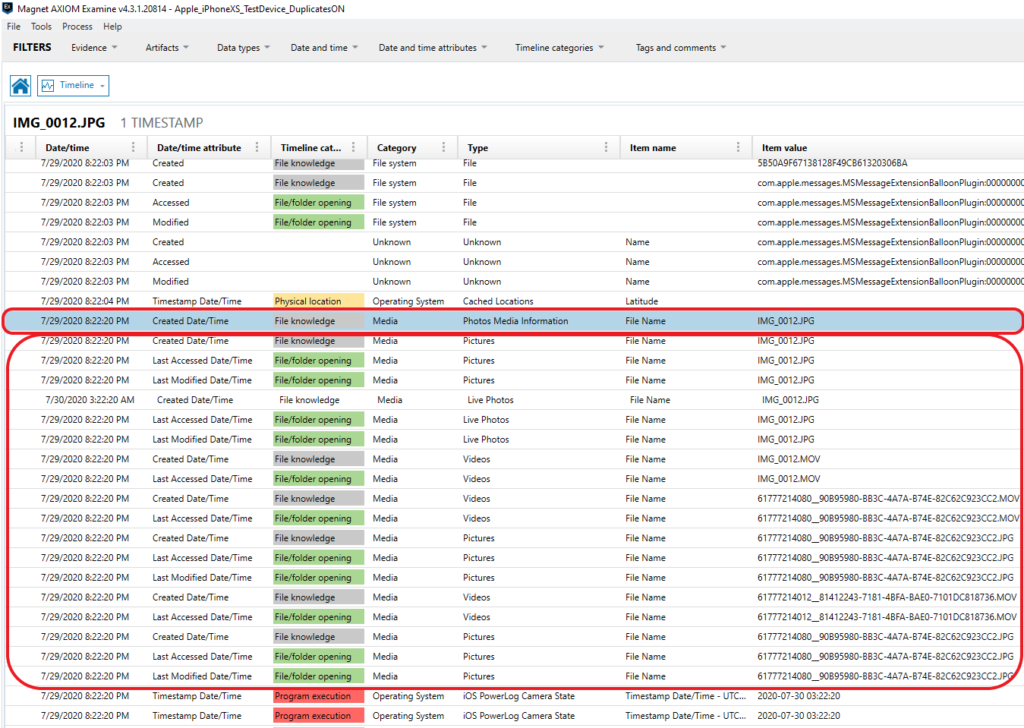Open the Help menu

(112, 27)
